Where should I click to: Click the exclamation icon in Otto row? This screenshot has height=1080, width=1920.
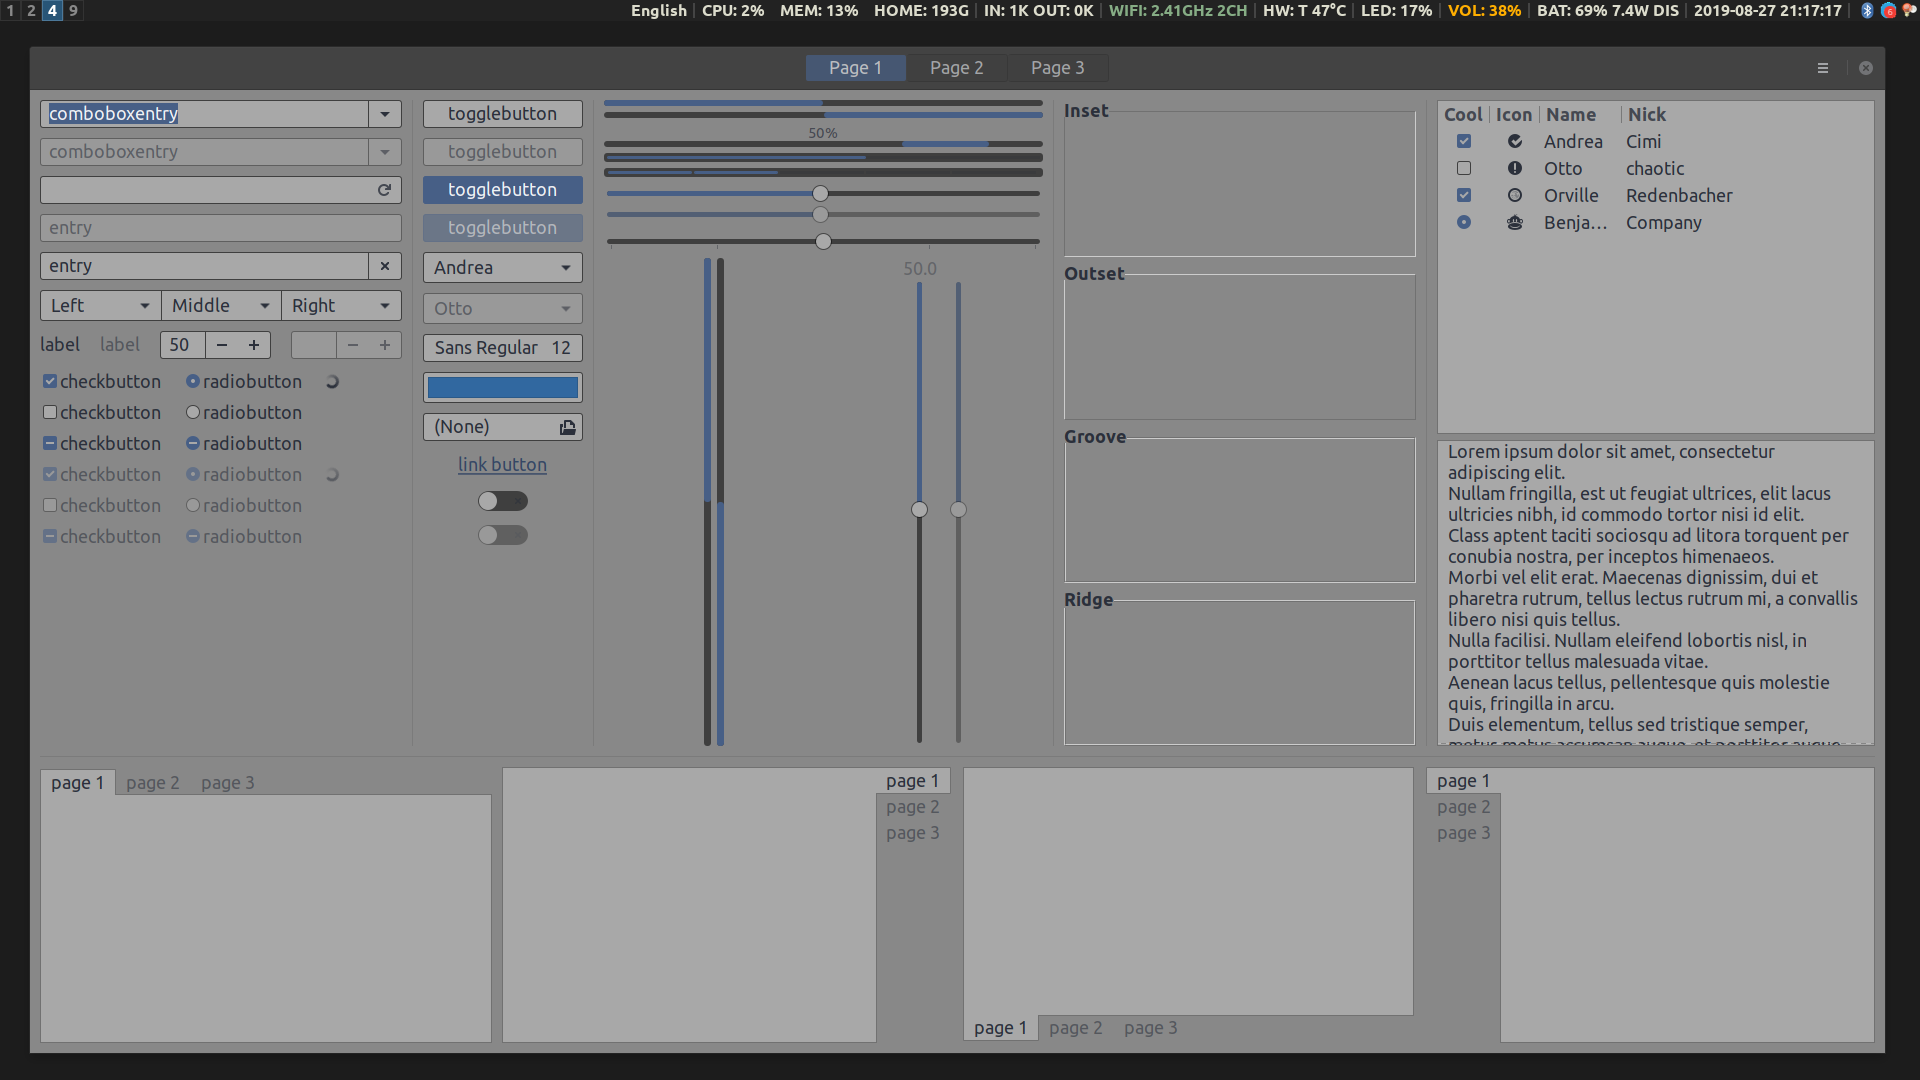[x=1515, y=169]
